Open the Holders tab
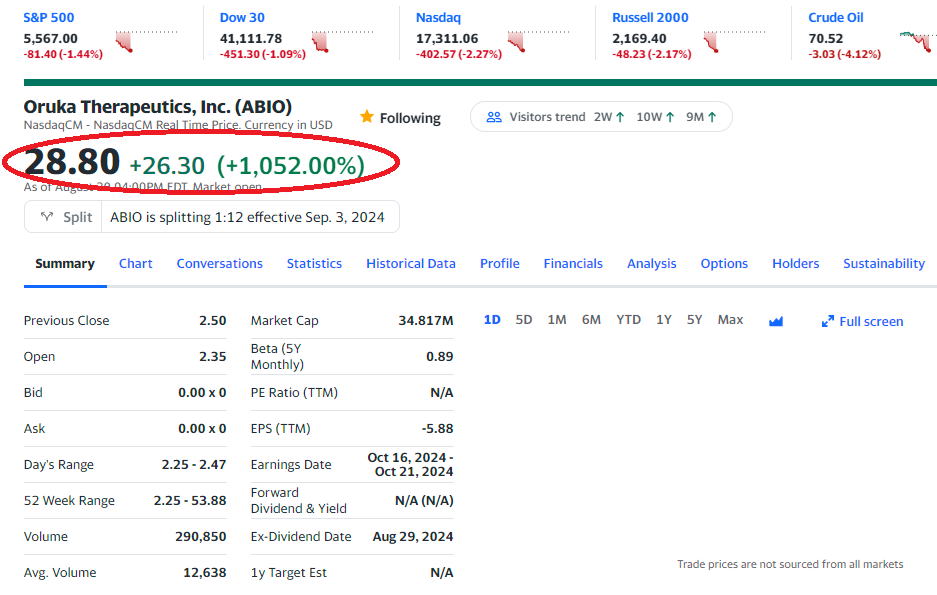 click(x=795, y=263)
